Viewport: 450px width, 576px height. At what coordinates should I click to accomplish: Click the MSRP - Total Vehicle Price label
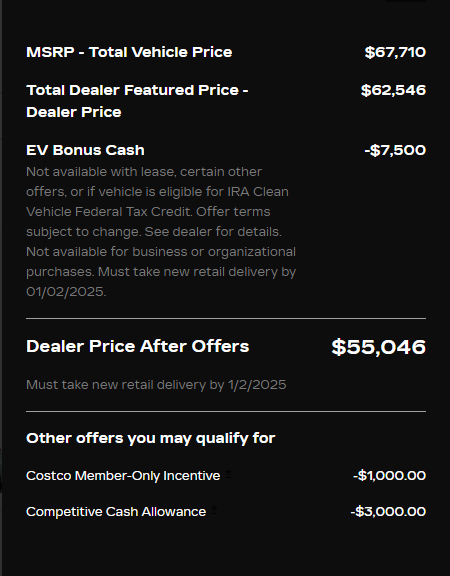(x=129, y=52)
